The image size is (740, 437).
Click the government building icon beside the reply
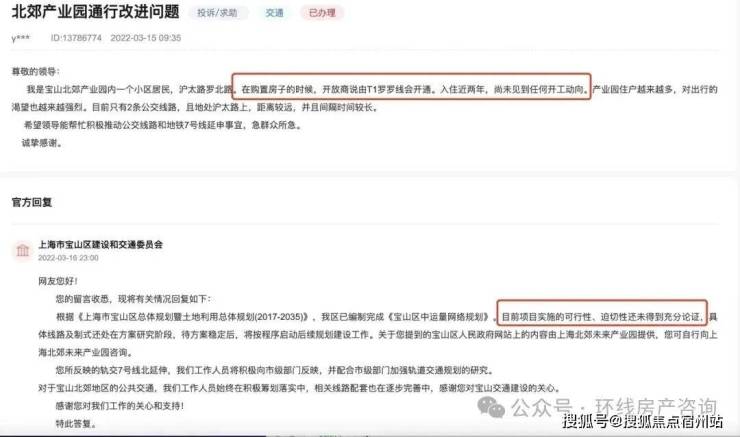coord(23,250)
